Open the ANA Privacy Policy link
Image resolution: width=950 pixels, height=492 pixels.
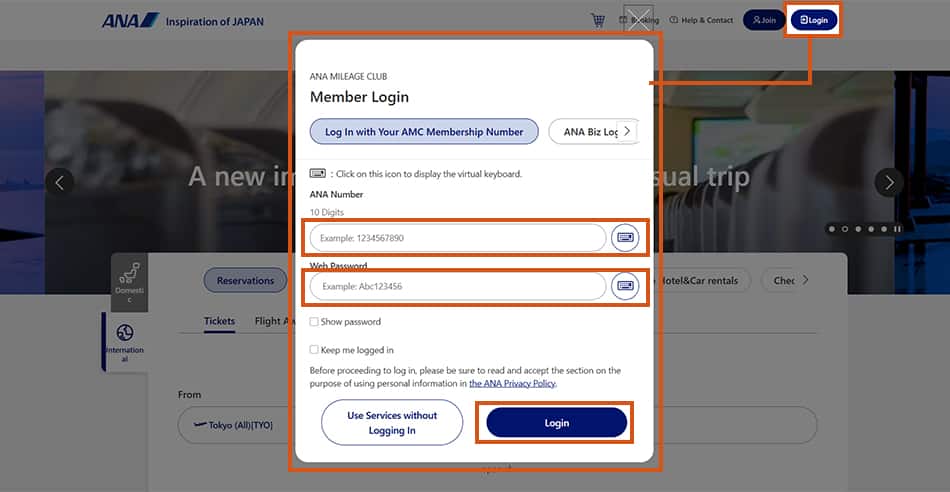[512, 383]
